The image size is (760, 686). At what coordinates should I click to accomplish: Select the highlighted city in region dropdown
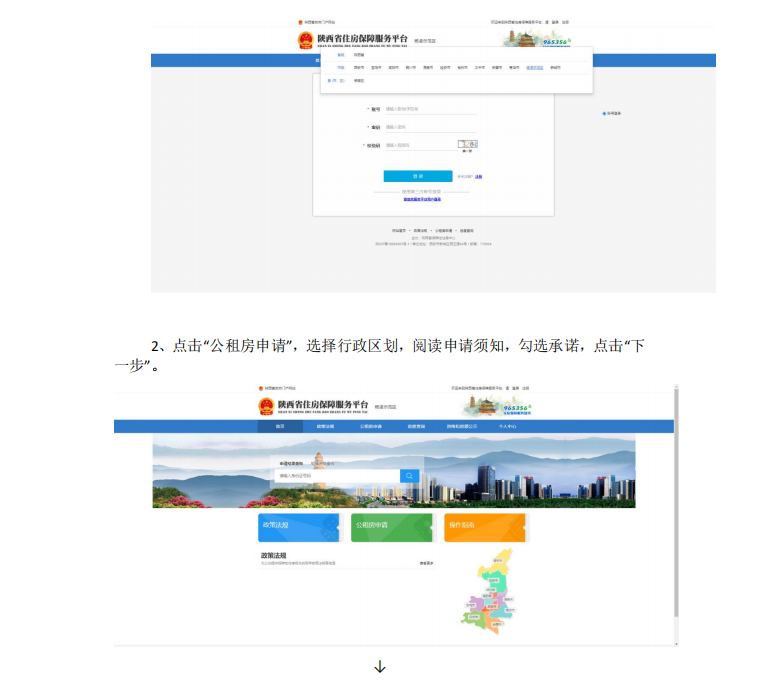click(x=536, y=68)
